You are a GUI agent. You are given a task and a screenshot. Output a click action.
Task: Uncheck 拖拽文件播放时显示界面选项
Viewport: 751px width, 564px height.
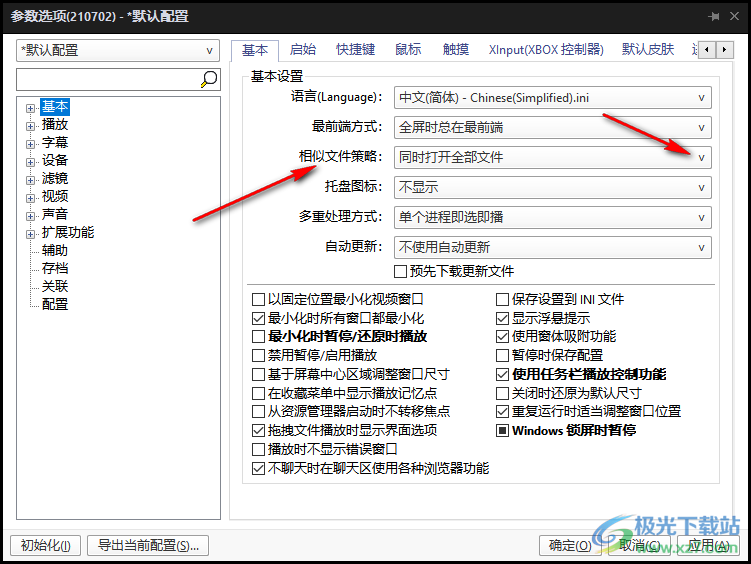click(258, 430)
